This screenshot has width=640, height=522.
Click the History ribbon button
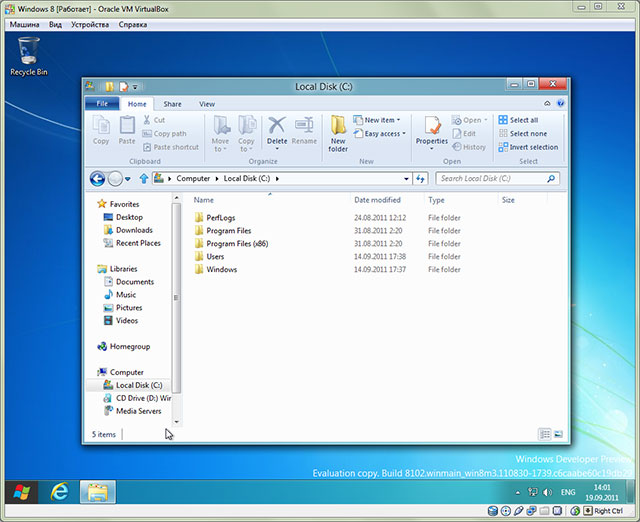tap(469, 147)
